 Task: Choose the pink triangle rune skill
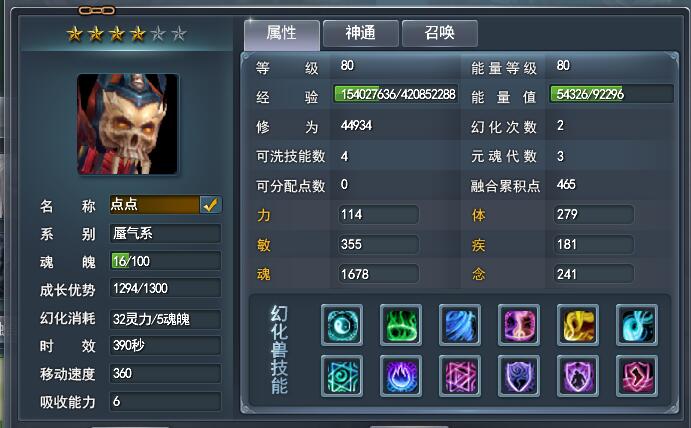pos(460,376)
